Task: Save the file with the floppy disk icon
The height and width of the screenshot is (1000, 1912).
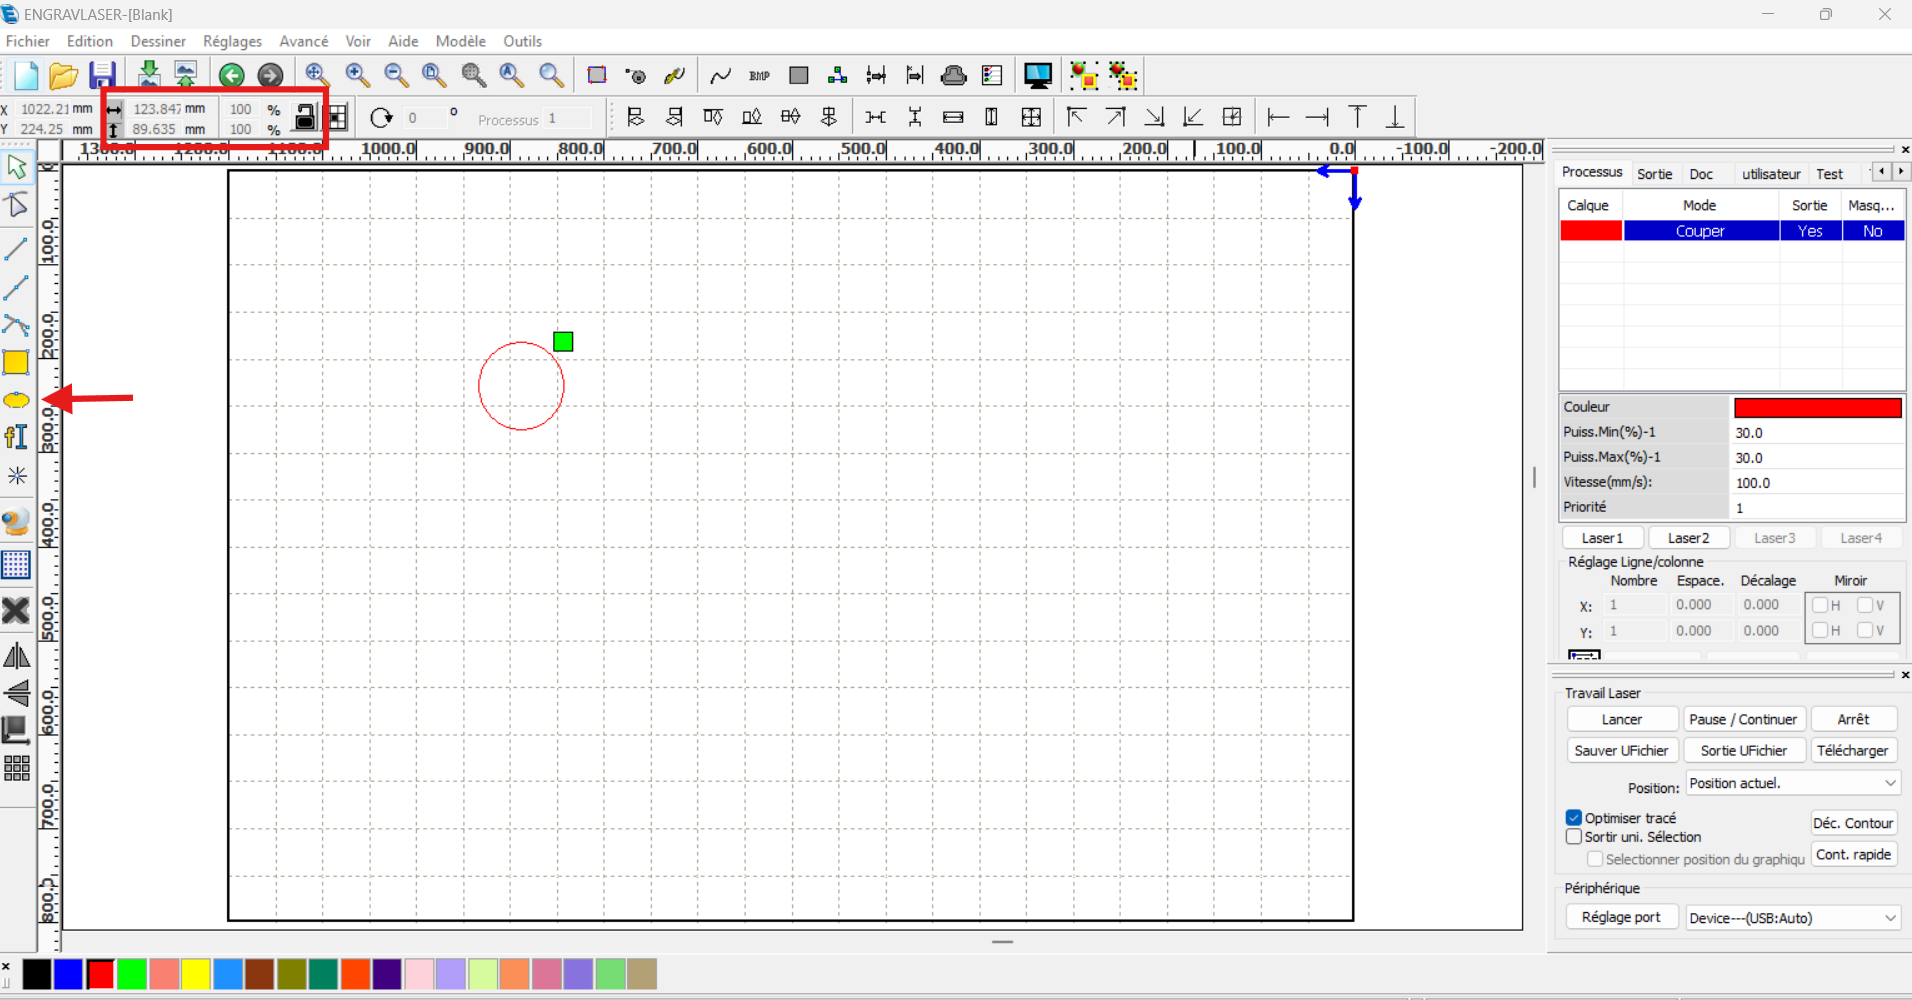Action: tap(102, 76)
